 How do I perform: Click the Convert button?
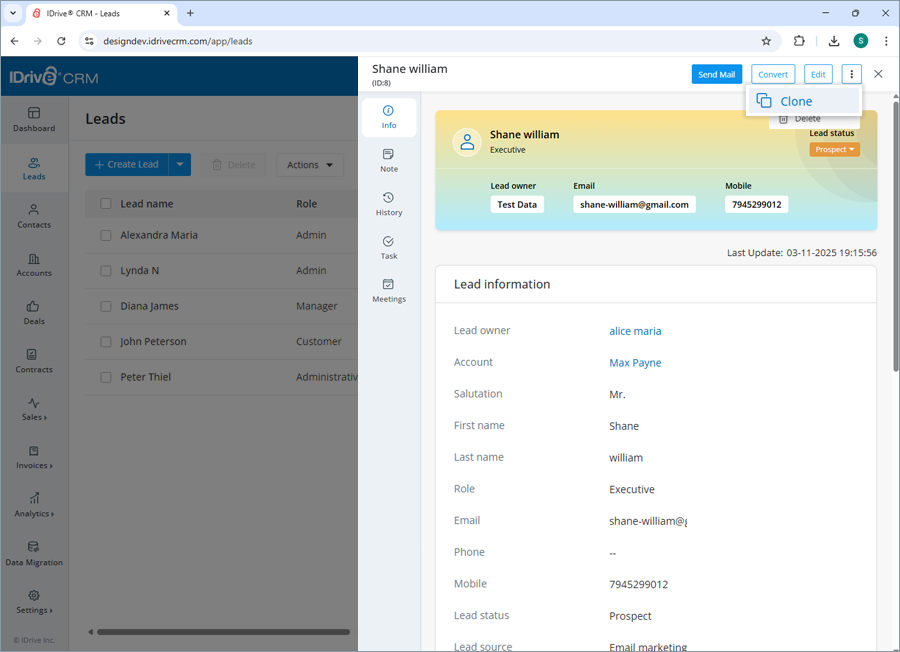click(772, 74)
